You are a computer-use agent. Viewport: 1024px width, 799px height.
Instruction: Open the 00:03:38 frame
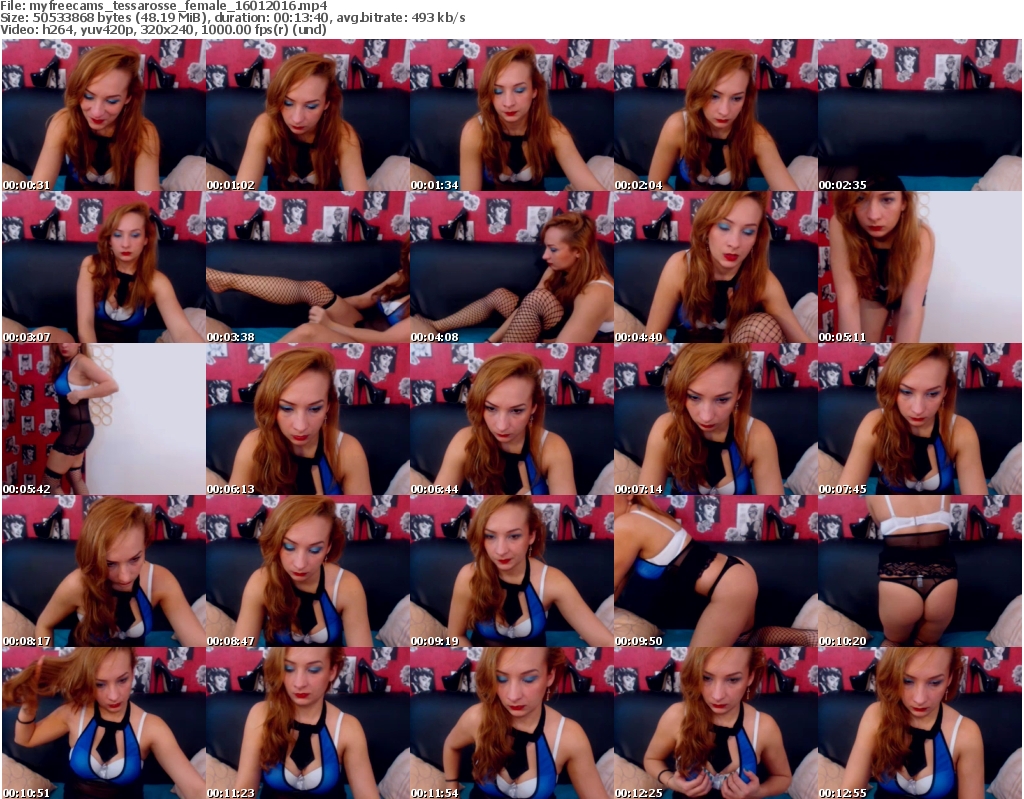coord(308,267)
